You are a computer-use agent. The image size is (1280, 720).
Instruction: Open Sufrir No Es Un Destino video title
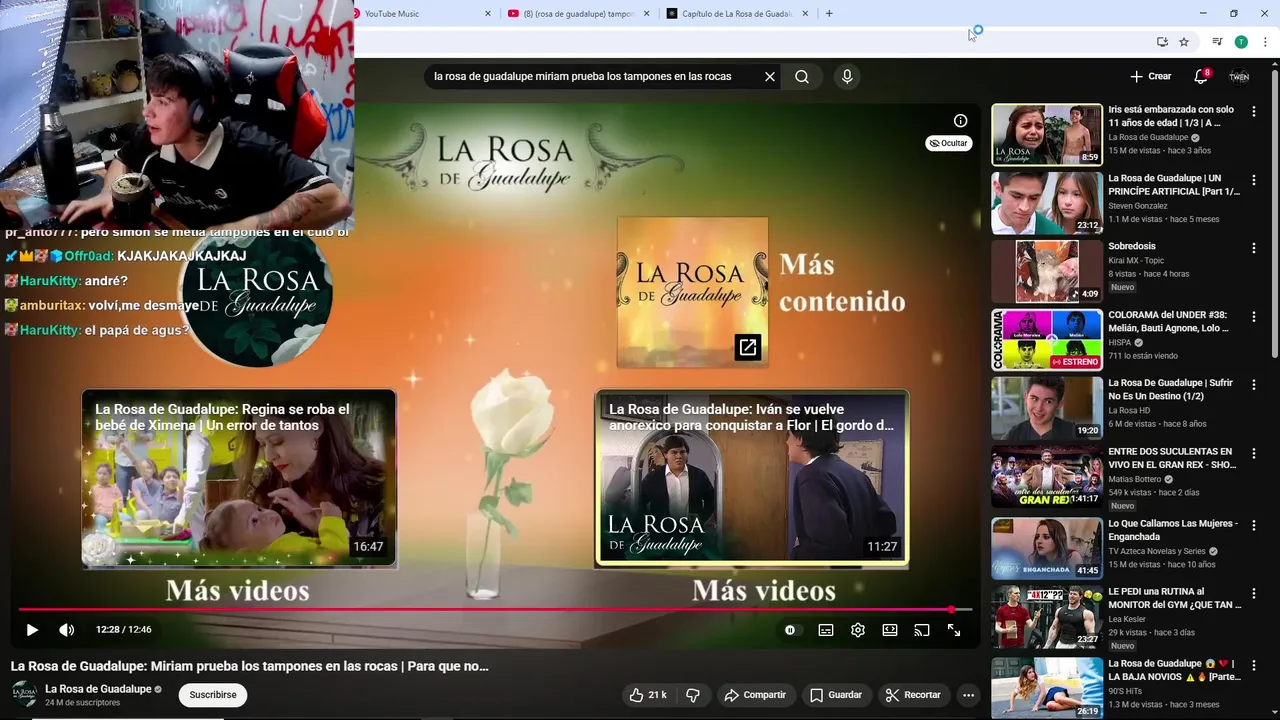coord(1171,389)
